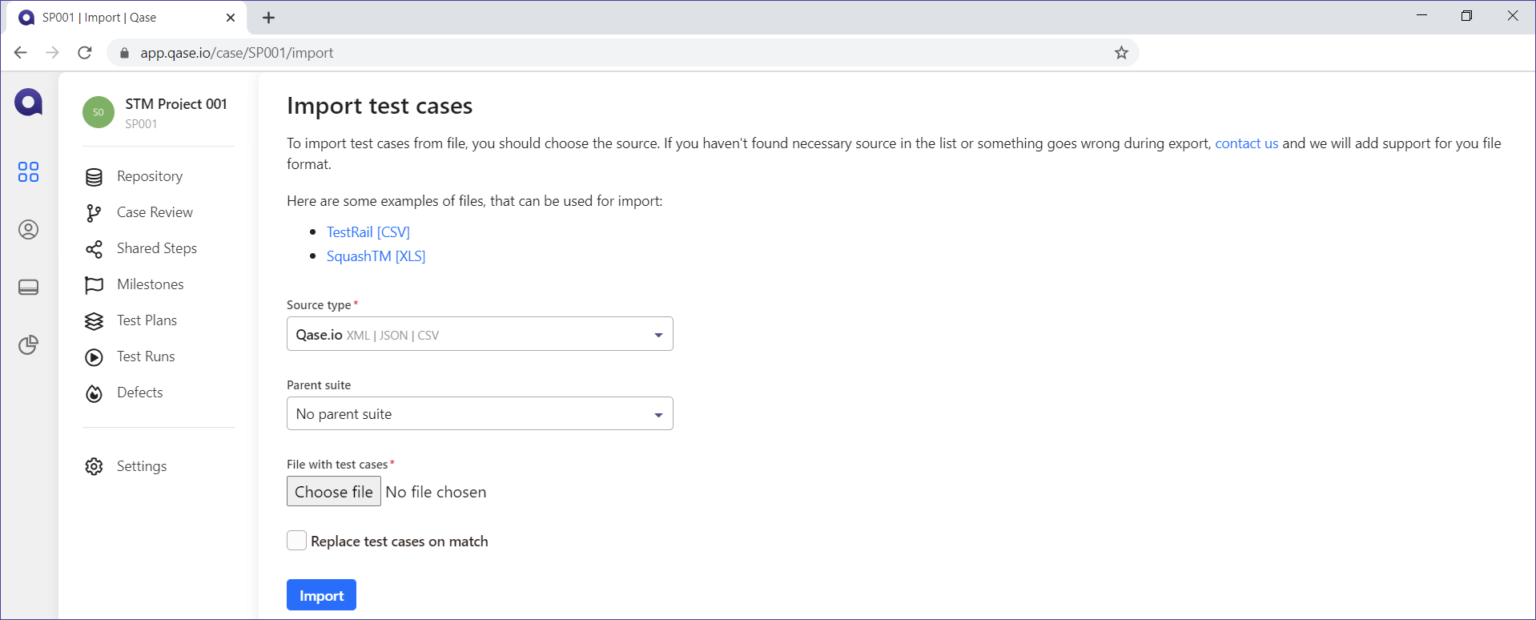Click the workspace card icon in the sidebar
This screenshot has width=1536, height=620.
[28, 287]
